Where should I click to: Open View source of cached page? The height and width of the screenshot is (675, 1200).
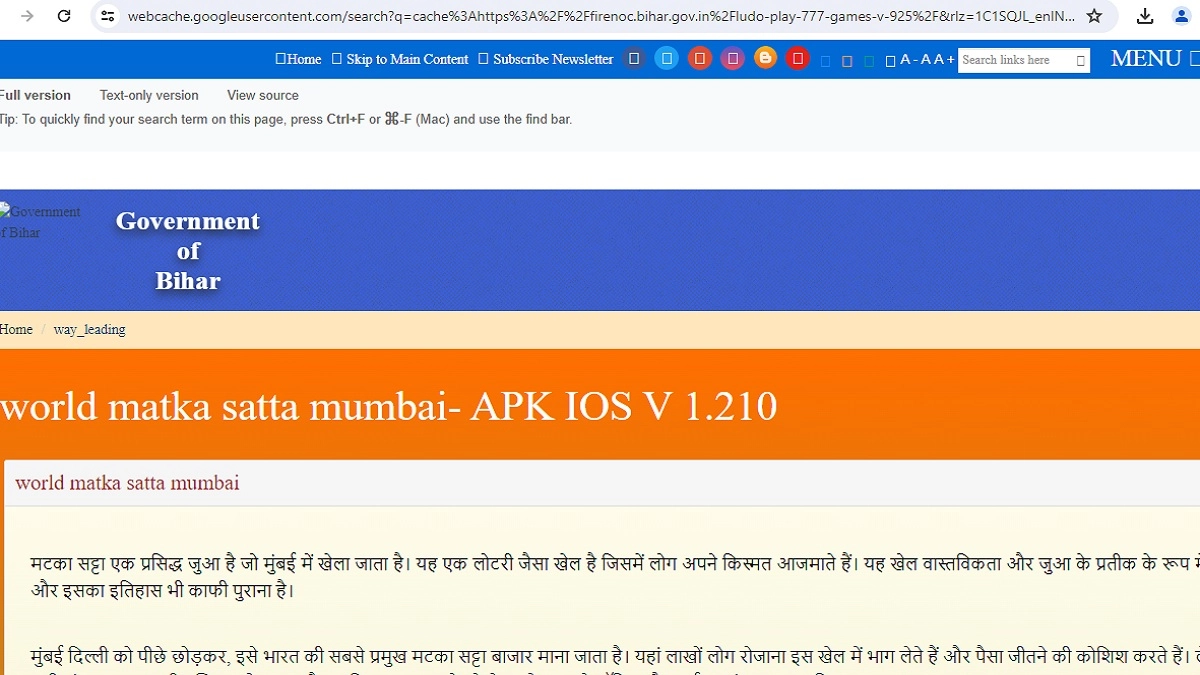262,95
